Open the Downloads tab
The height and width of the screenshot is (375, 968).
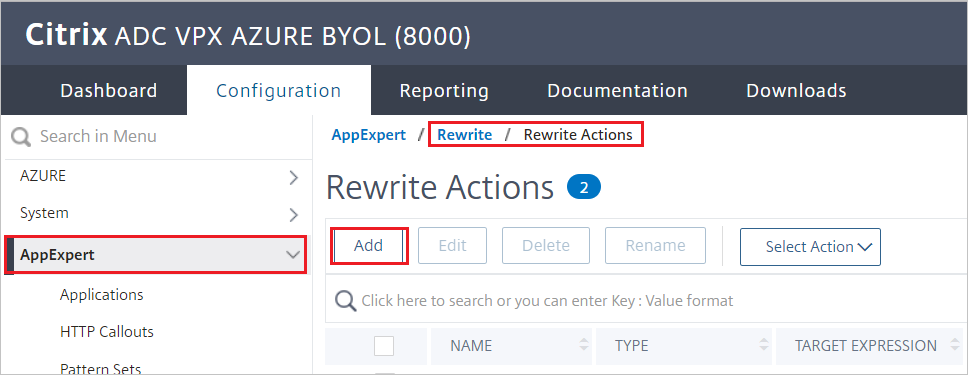(x=796, y=91)
